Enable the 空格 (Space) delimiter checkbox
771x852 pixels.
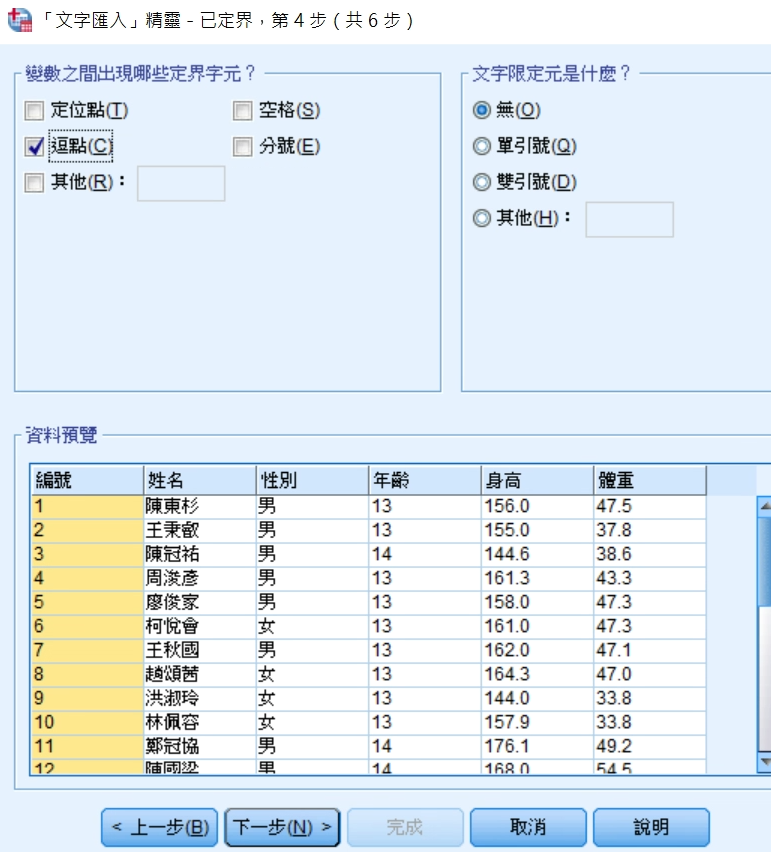[x=242, y=111]
